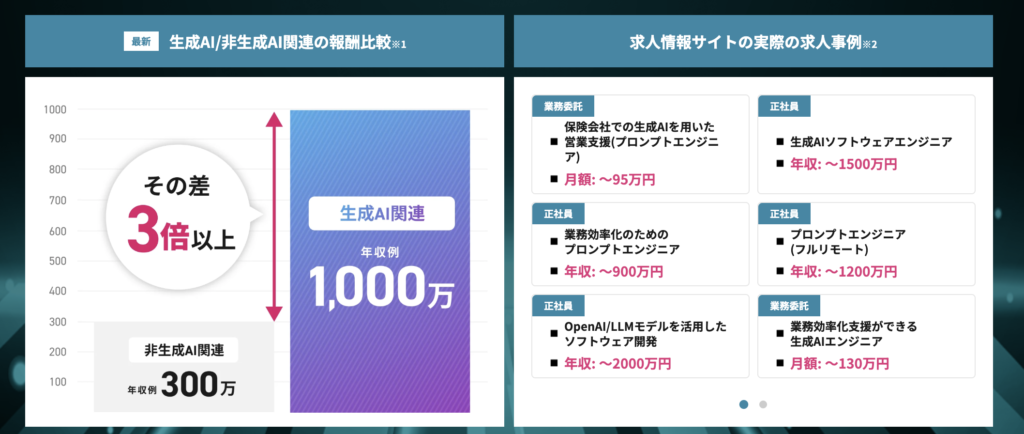Click the 生成AI/非生成AI関連の報酬比較 header
The height and width of the screenshot is (434, 1024).
(x=280, y=42)
